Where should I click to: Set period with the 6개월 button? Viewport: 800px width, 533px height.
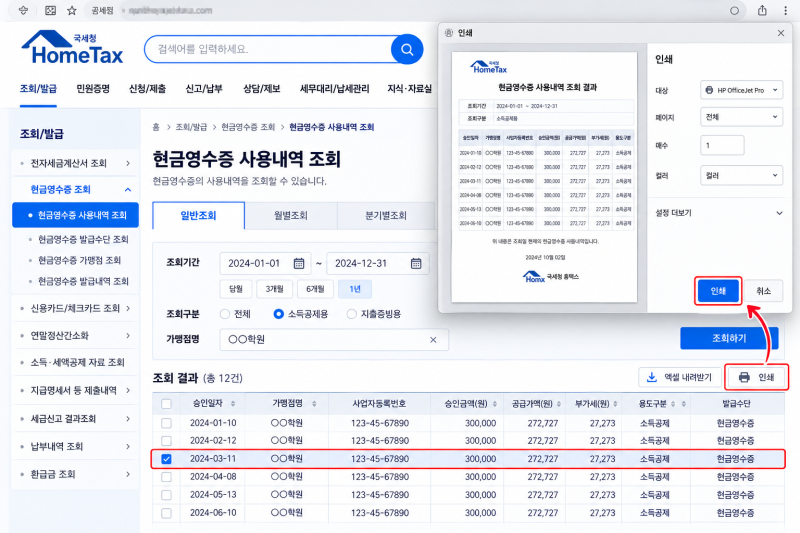(x=315, y=289)
